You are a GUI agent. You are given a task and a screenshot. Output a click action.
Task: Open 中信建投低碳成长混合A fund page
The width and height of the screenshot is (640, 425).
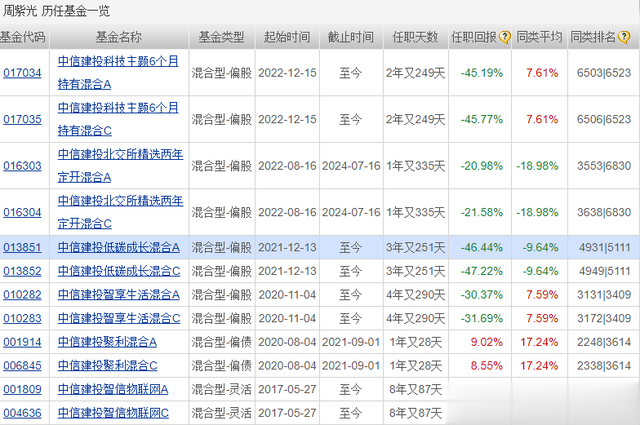click(x=118, y=247)
